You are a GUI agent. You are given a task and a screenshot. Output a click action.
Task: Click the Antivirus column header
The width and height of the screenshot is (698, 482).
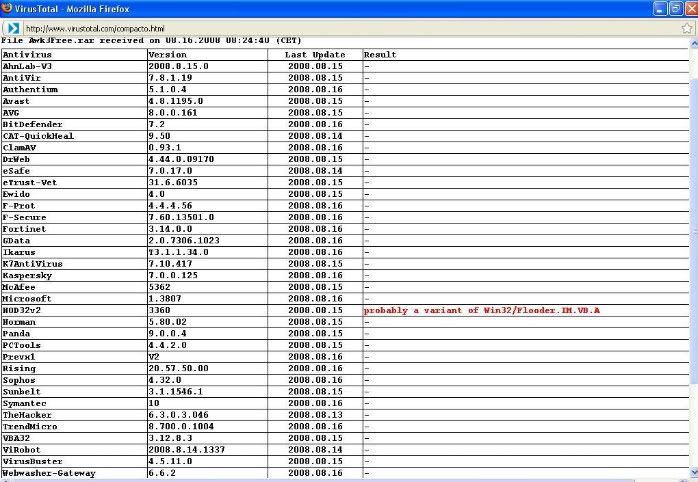click(27, 55)
